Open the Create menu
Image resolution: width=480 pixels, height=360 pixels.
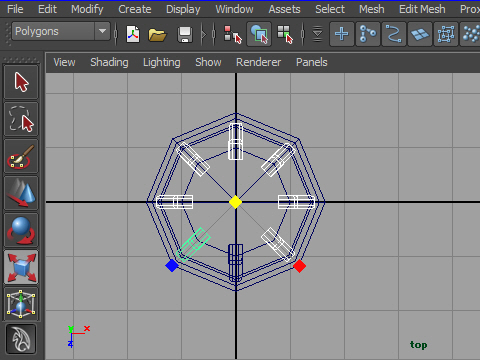[x=135, y=9]
